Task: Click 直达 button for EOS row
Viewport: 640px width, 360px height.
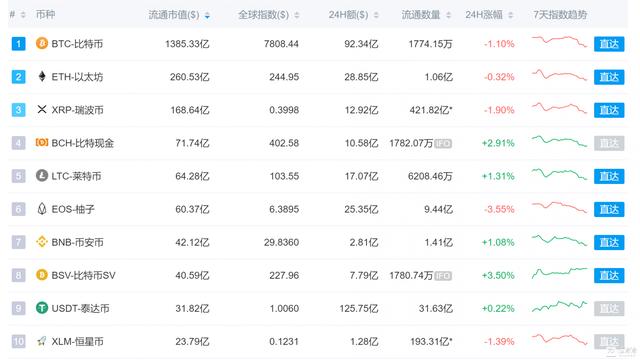Action: (x=609, y=209)
